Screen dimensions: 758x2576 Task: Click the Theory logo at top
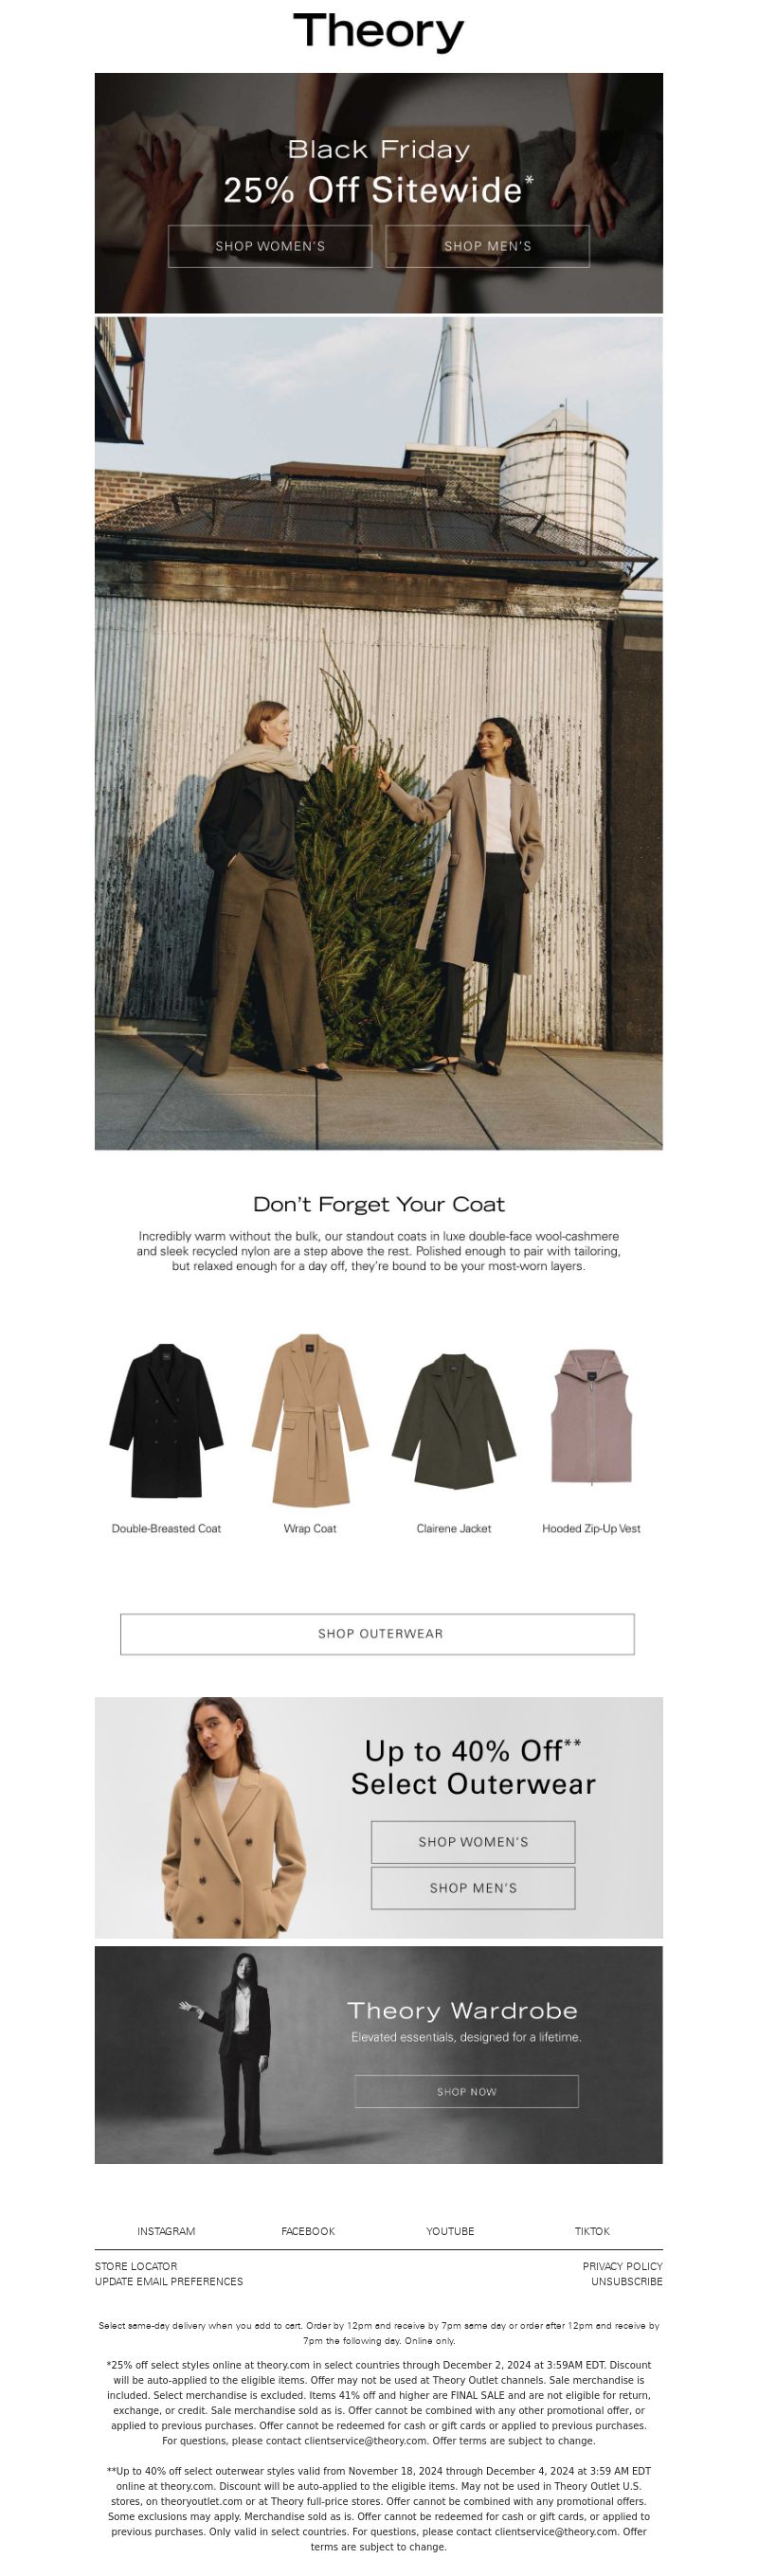click(x=378, y=32)
